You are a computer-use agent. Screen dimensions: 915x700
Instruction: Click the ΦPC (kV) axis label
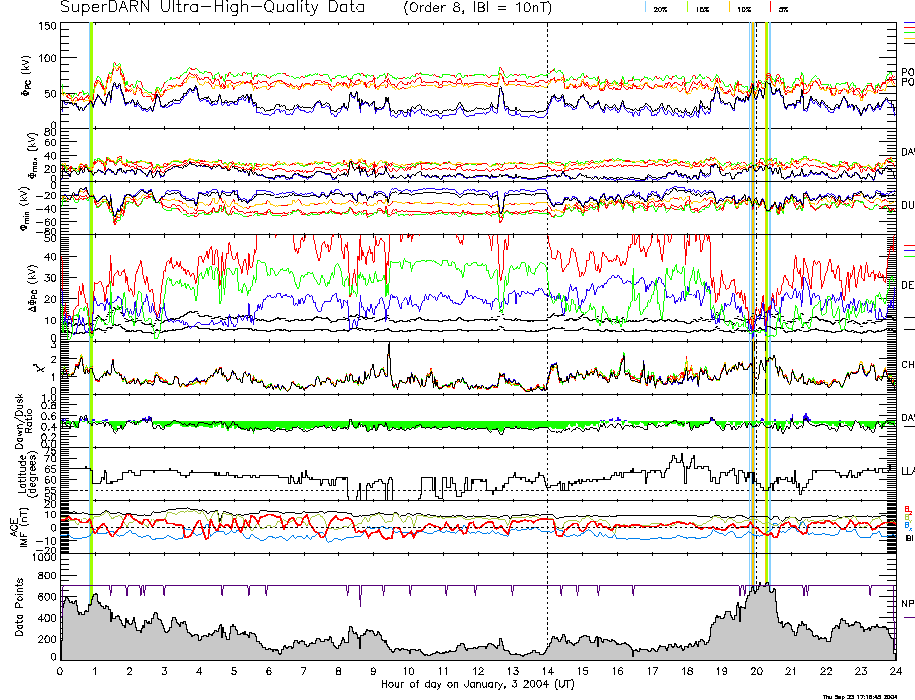tap(27, 76)
